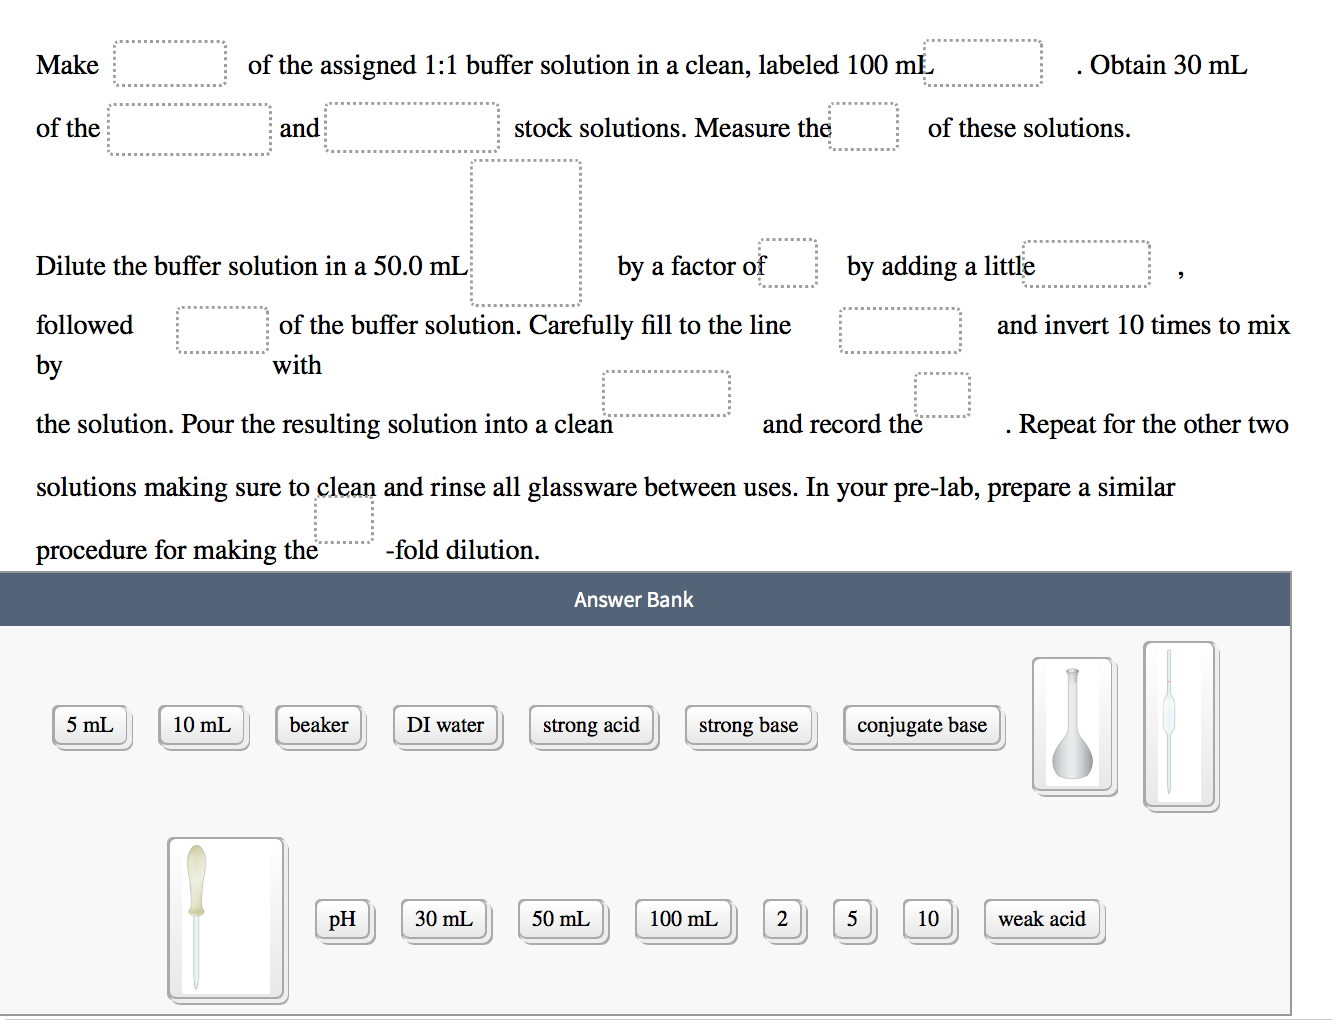Select the volumetric flask icon in the Answer Bank
Image resolution: width=1332 pixels, height=1020 pixels.
pos(1073,724)
